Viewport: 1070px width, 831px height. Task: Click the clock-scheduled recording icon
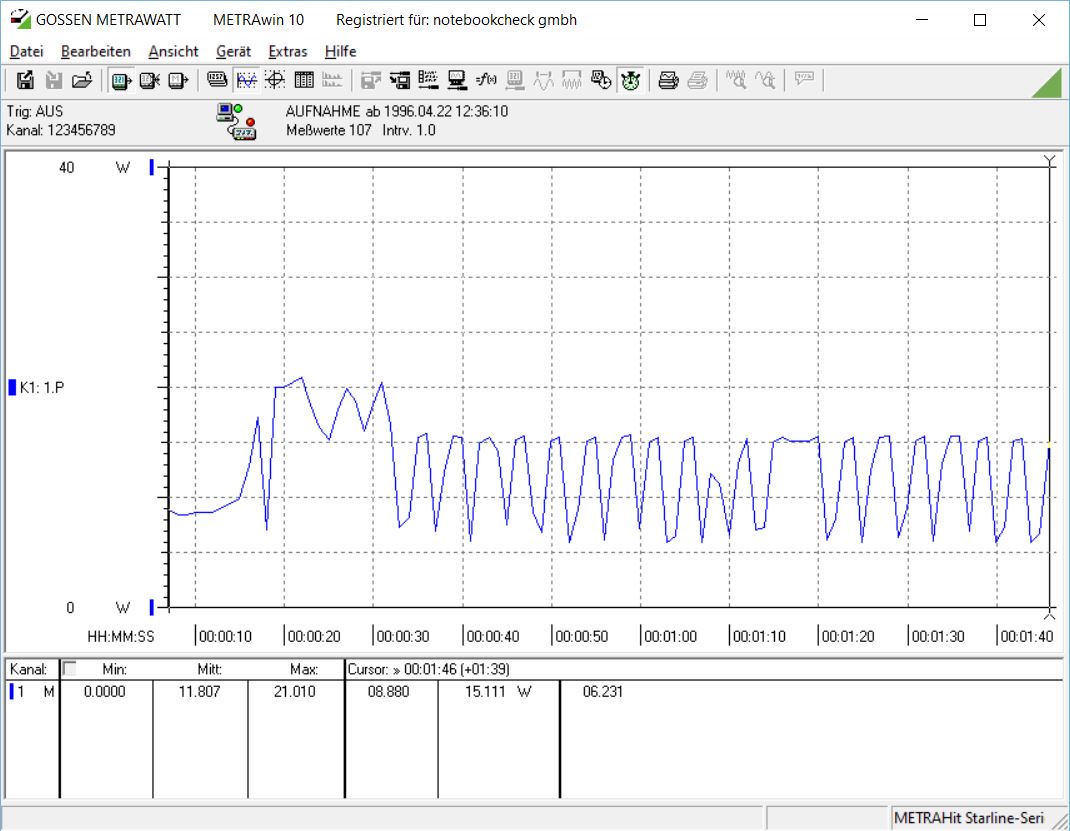(x=601, y=81)
